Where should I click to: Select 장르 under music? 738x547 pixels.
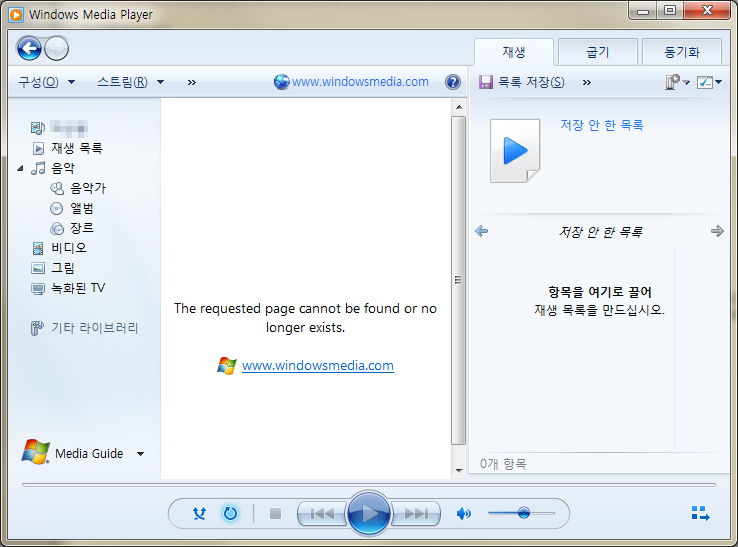click(x=82, y=228)
